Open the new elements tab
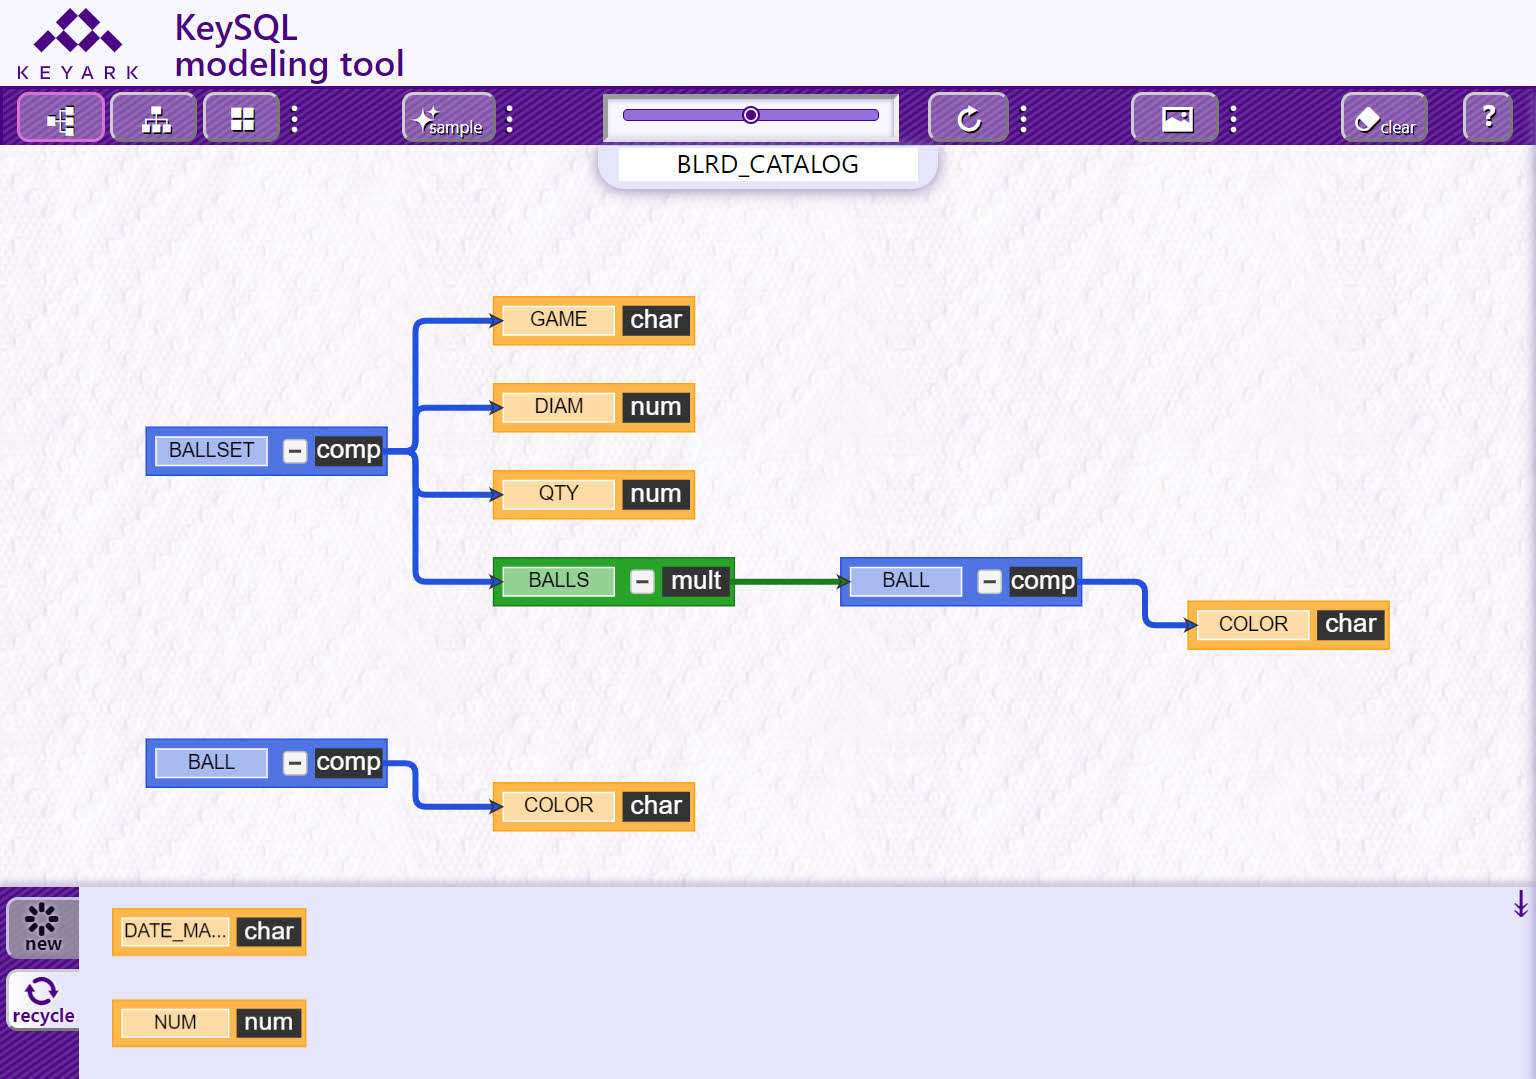The height and width of the screenshot is (1079, 1536). pos(43,928)
